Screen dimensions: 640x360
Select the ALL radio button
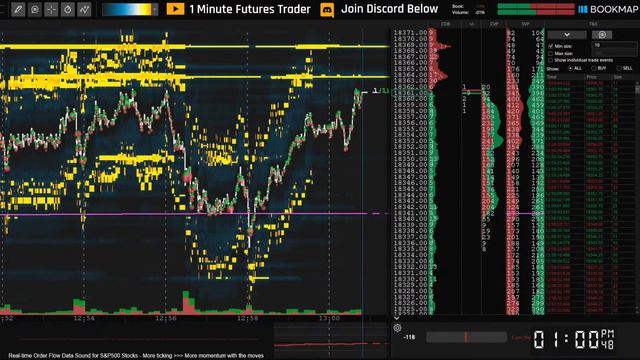pos(570,68)
